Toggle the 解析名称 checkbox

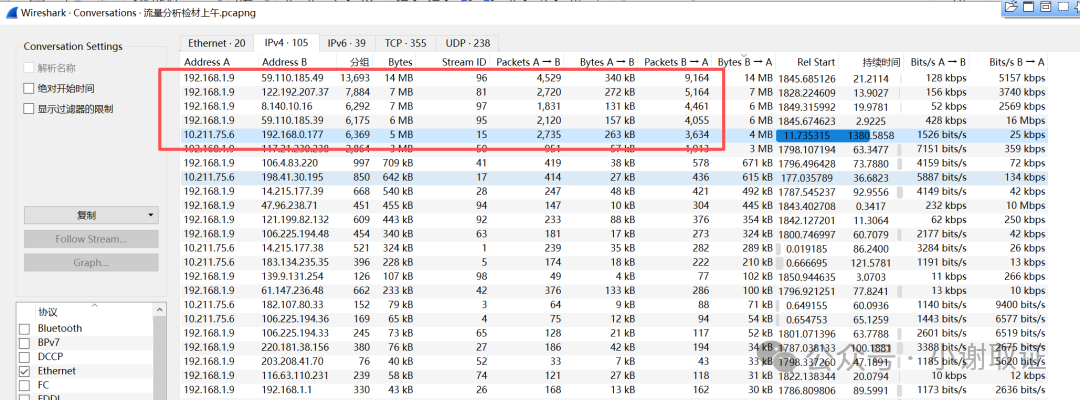coord(28,68)
